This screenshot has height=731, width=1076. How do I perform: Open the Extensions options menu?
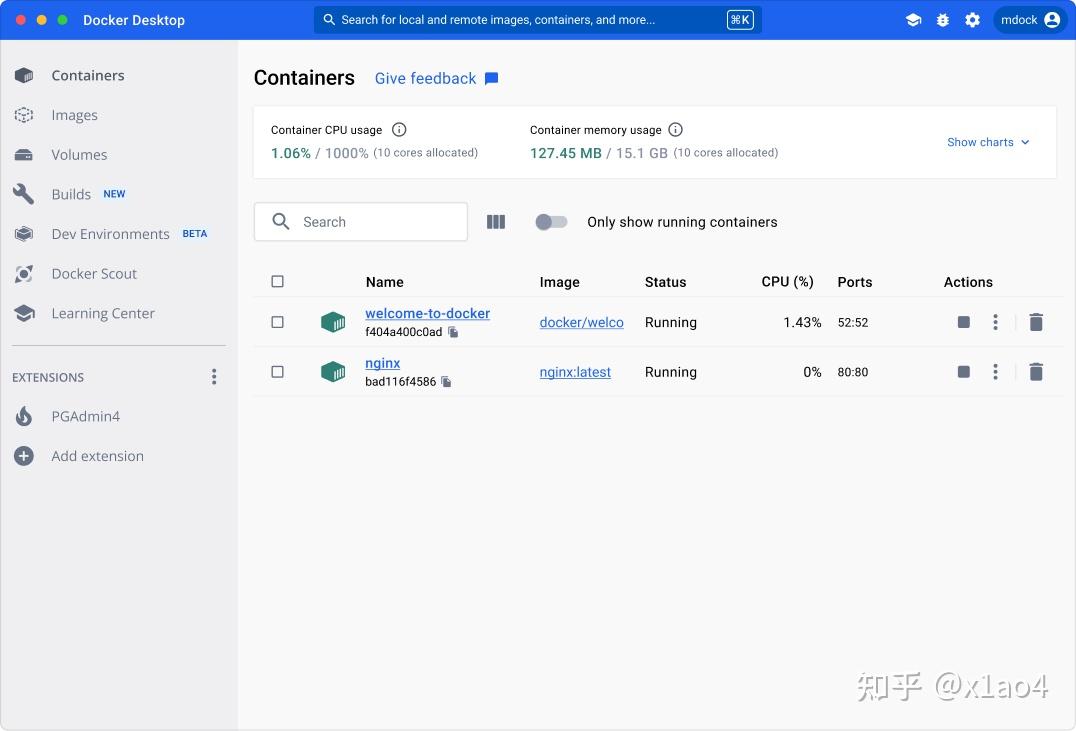click(213, 376)
